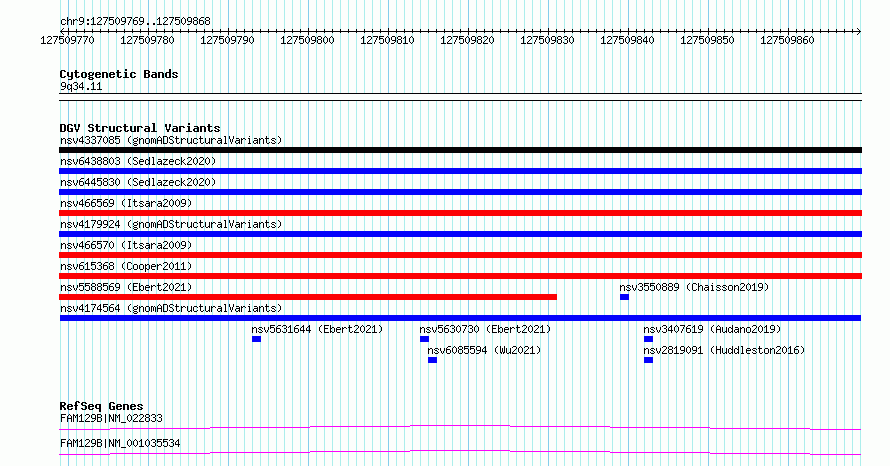Open variant label nsv3550889 (Chaisson2019)
Image resolution: width=890 pixels, height=466 pixels.
point(694,287)
